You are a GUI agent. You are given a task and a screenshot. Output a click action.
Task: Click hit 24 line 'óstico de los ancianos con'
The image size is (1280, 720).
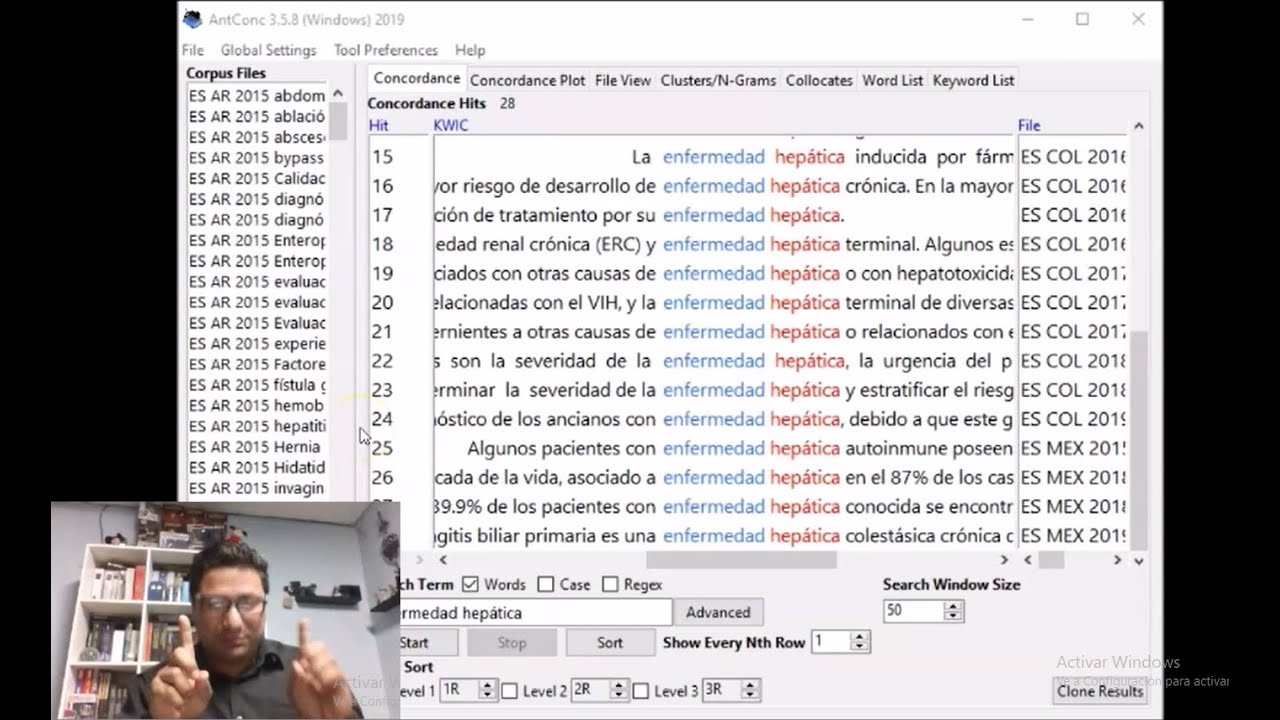coord(546,419)
